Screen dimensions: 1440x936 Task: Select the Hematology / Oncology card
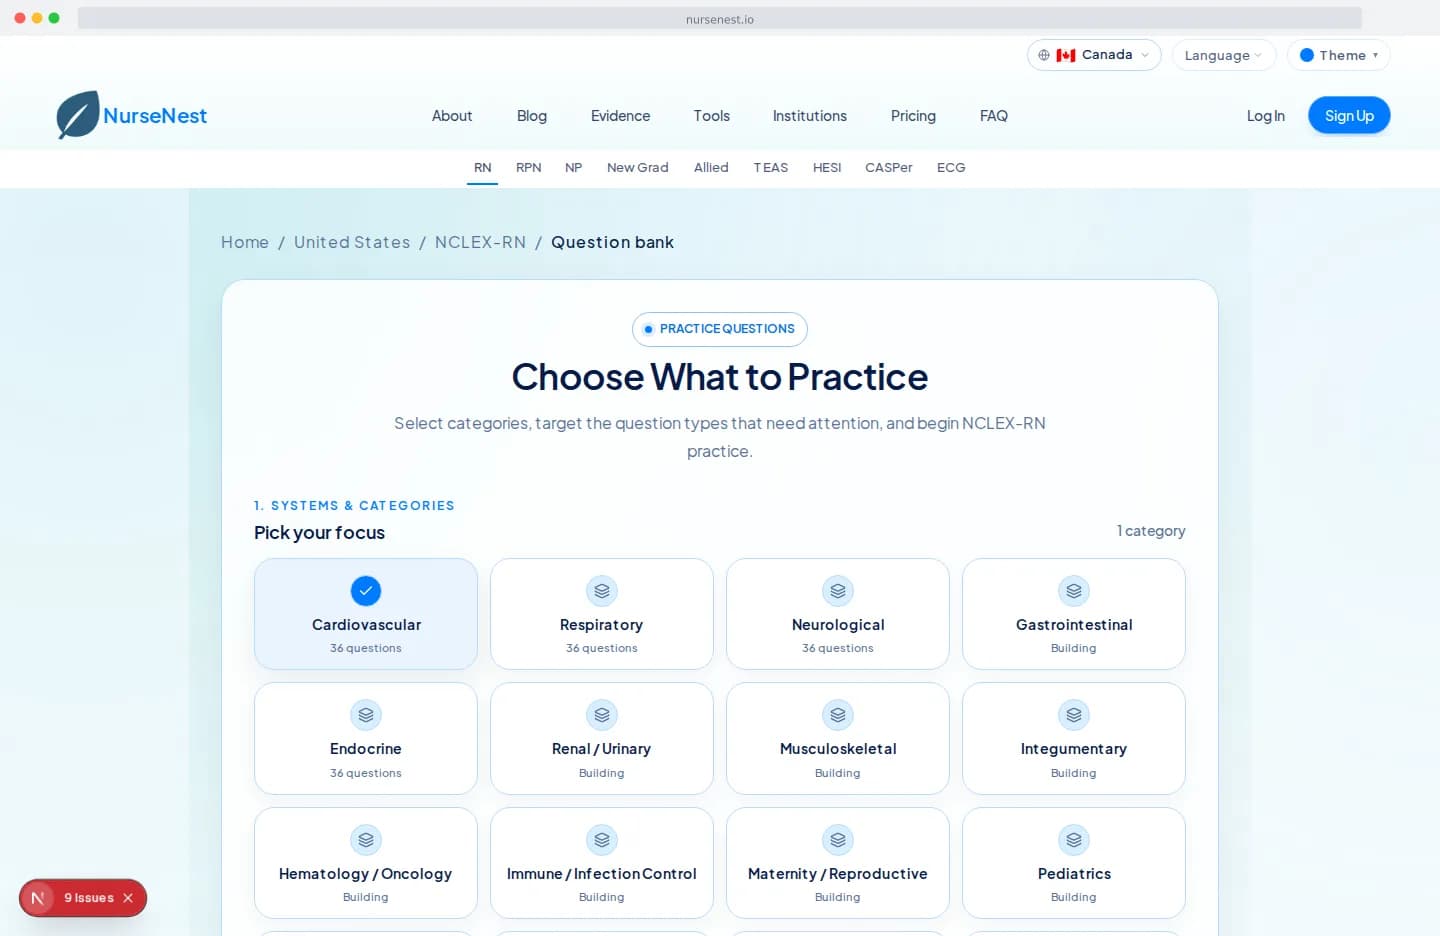pyautogui.click(x=366, y=863)
